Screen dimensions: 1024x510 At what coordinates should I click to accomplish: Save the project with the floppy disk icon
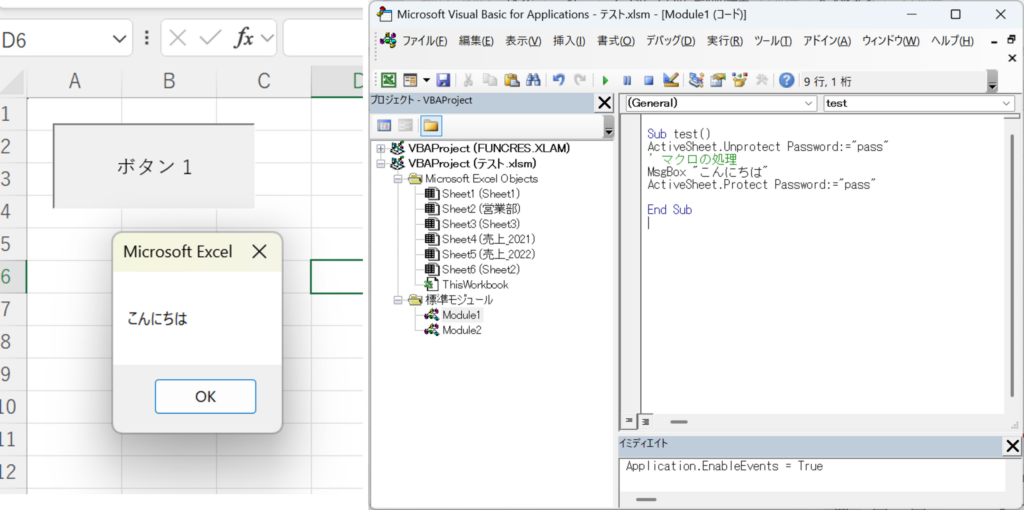tap(443, 80)
